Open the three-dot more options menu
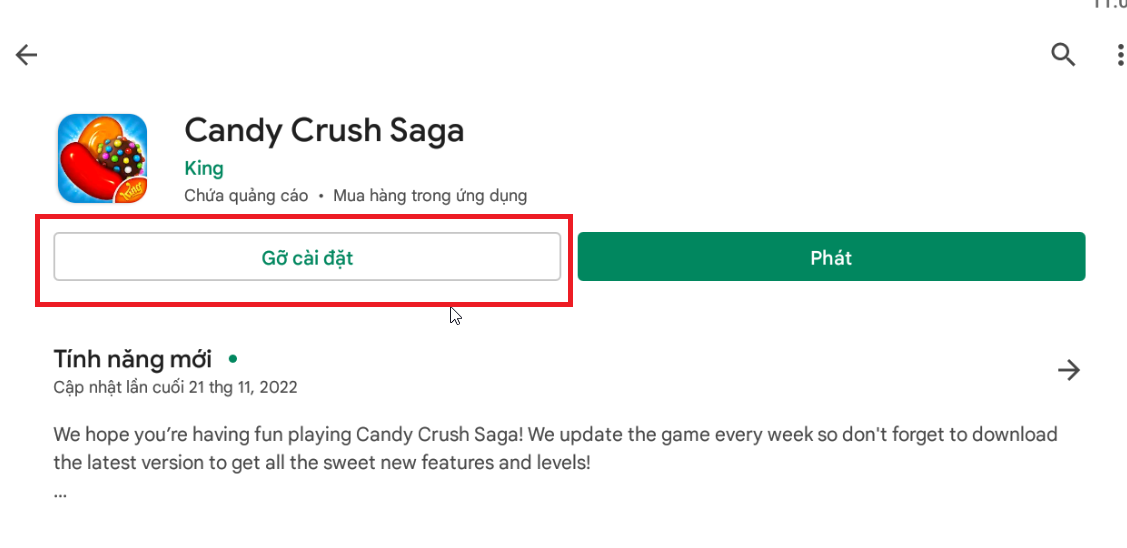The width and height of the screenshot is (1127, 548). coord(1120,55)
